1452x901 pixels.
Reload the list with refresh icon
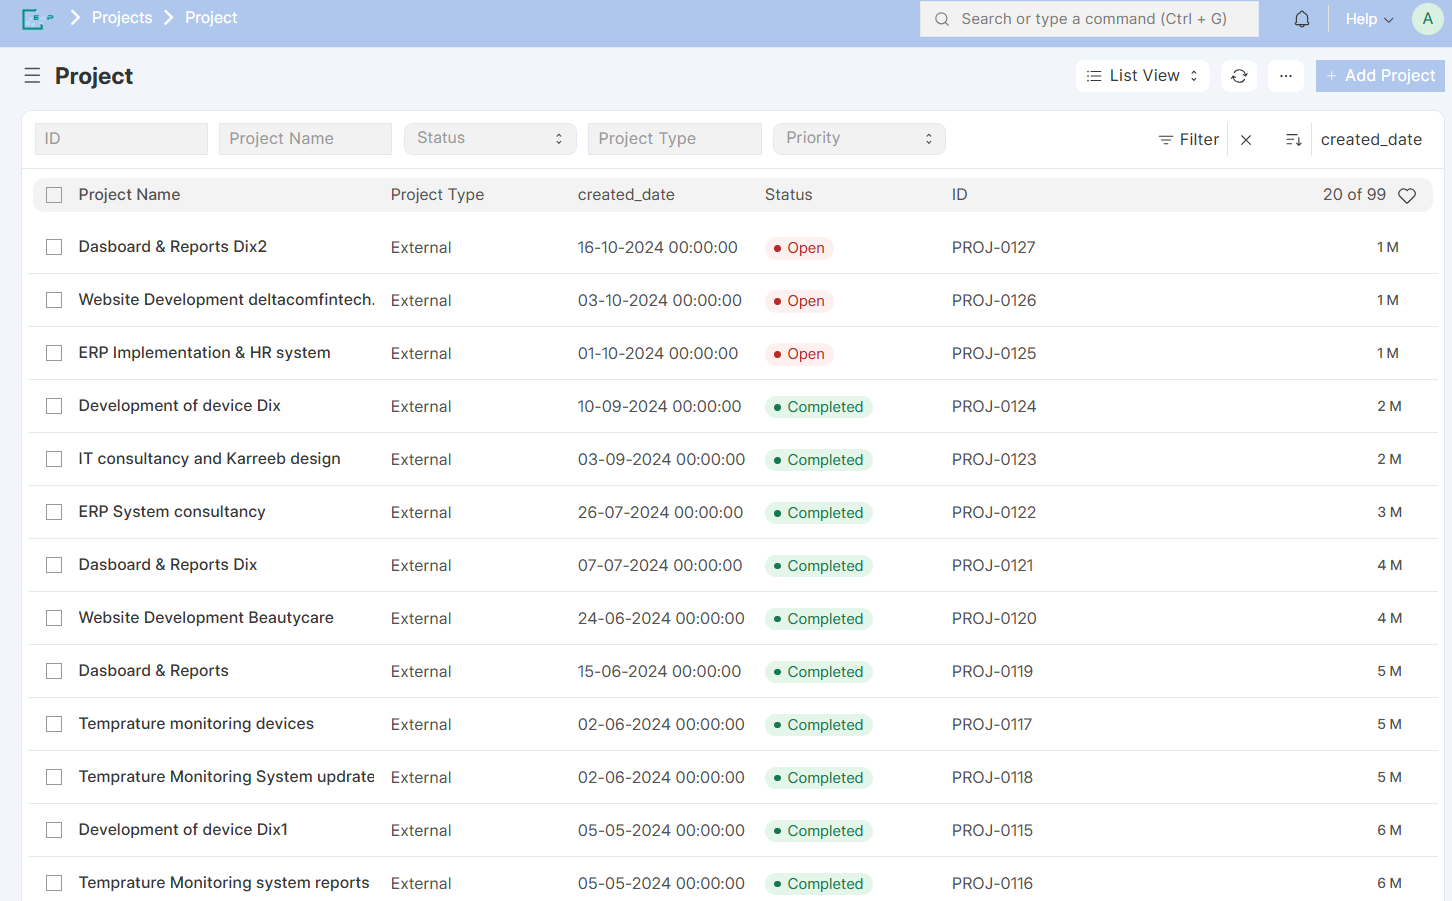click(1239, 76)
